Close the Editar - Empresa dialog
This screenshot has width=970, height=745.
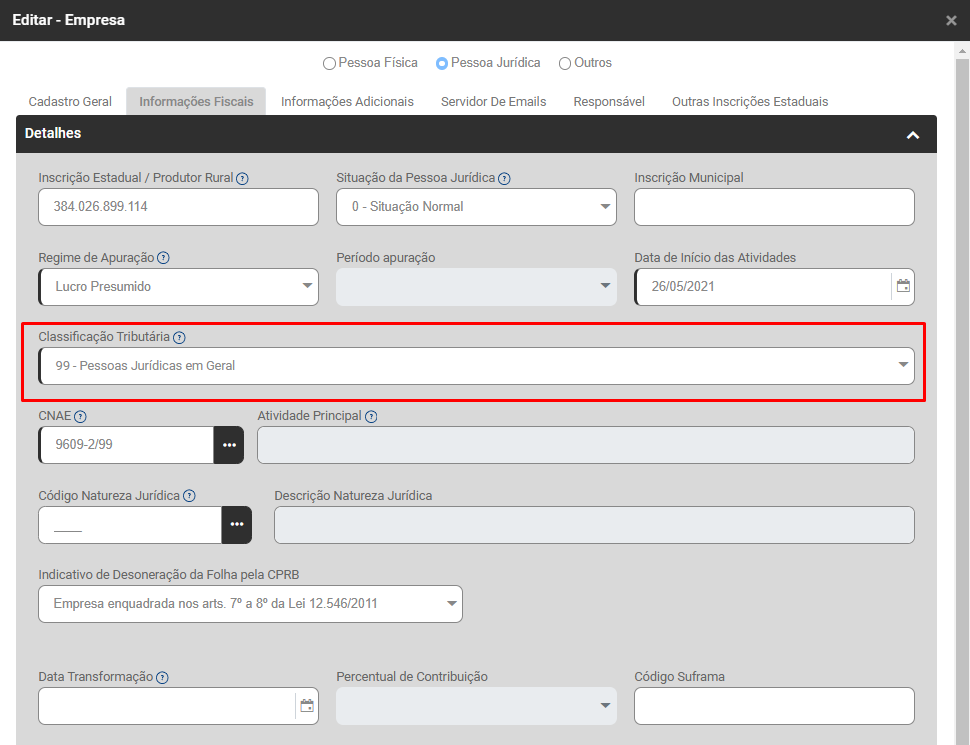[951, 20]
